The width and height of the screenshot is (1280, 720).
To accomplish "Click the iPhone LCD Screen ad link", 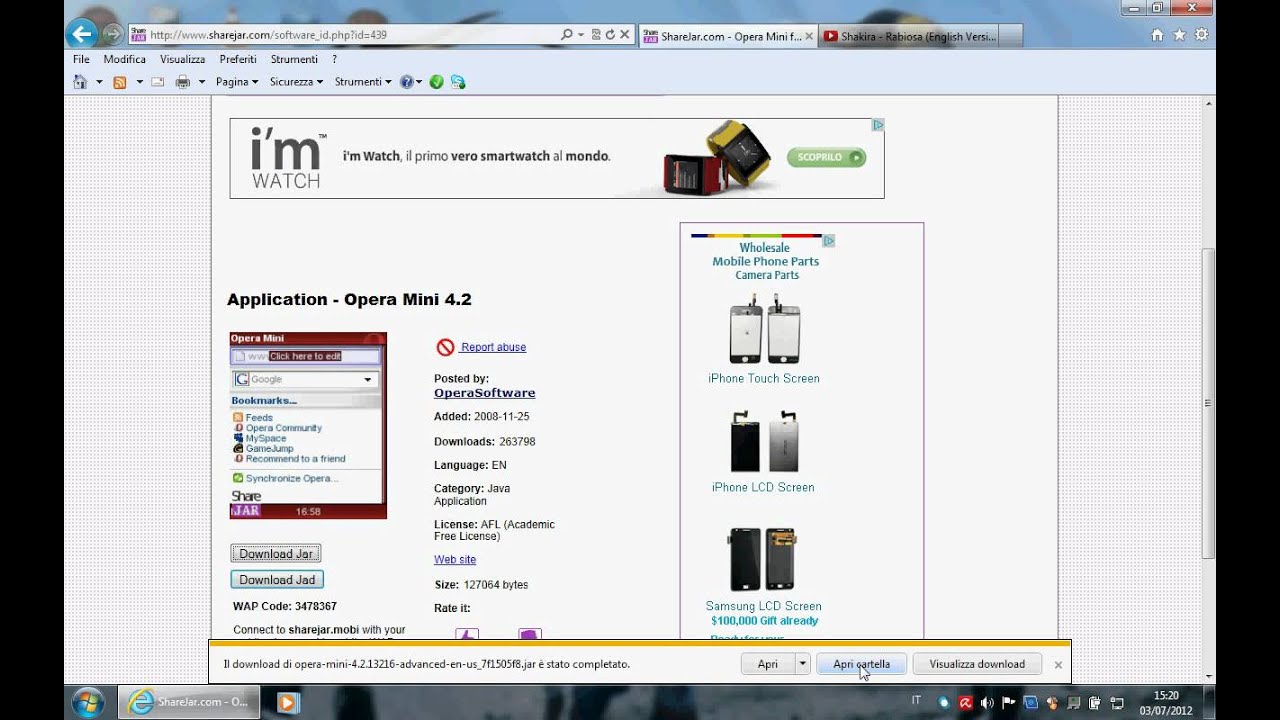I will (763, 488).
